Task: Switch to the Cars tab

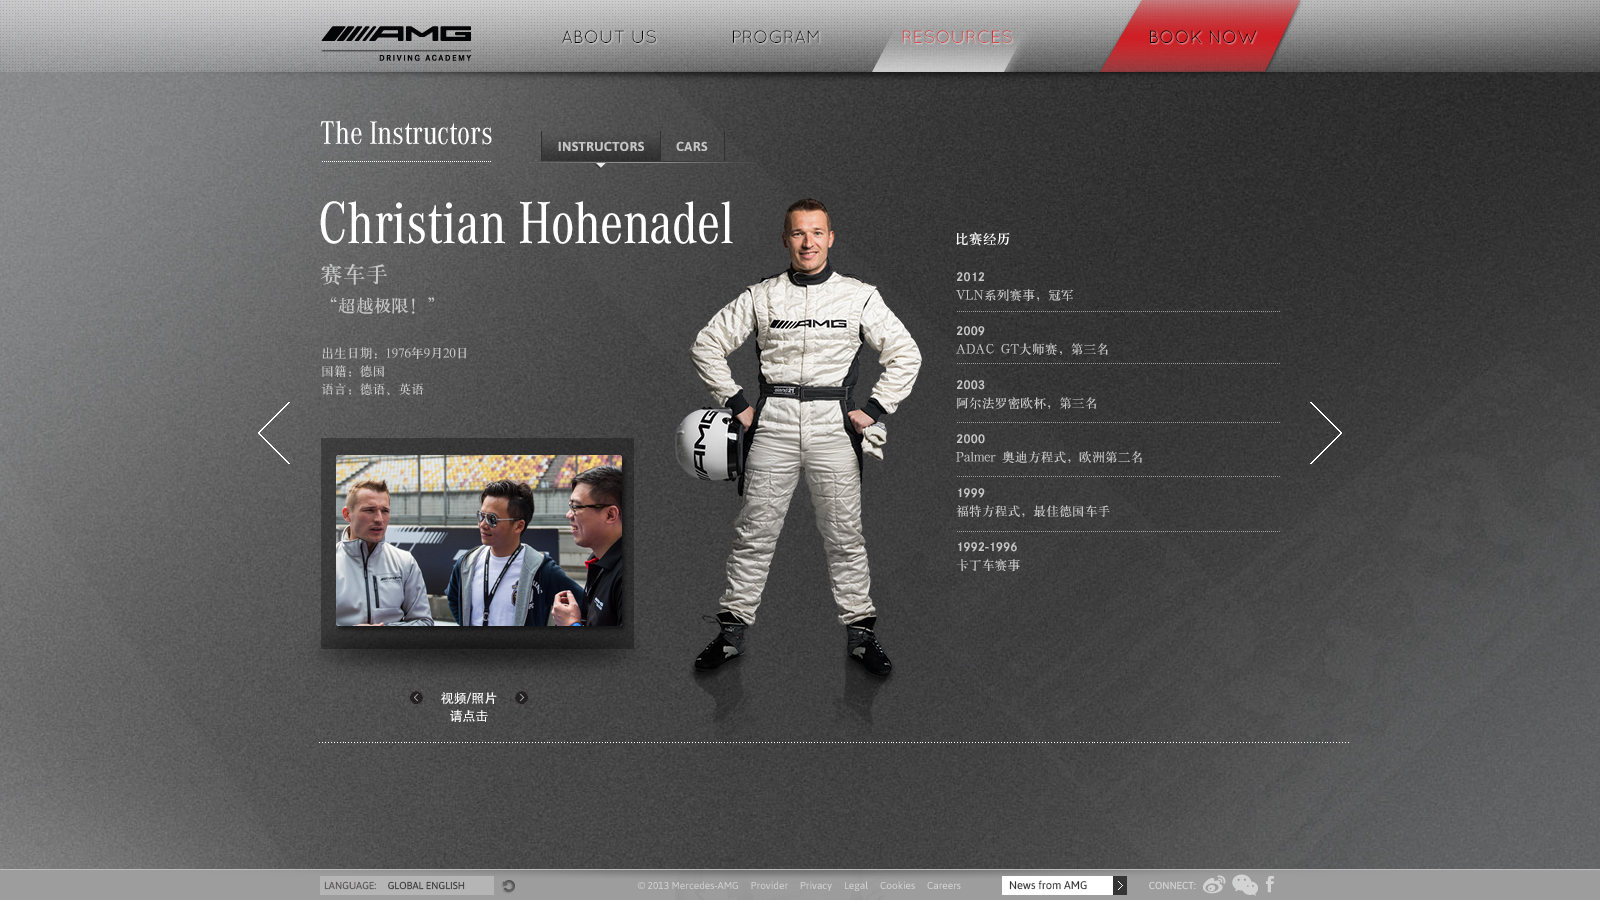Action: pos(692,146)
